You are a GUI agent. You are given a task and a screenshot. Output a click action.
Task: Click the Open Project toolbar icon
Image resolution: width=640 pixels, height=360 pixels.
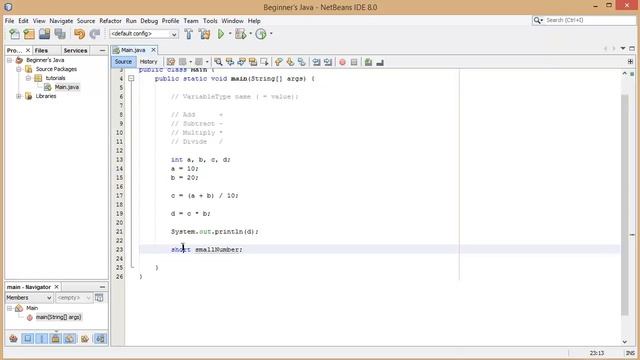point(44,34)
